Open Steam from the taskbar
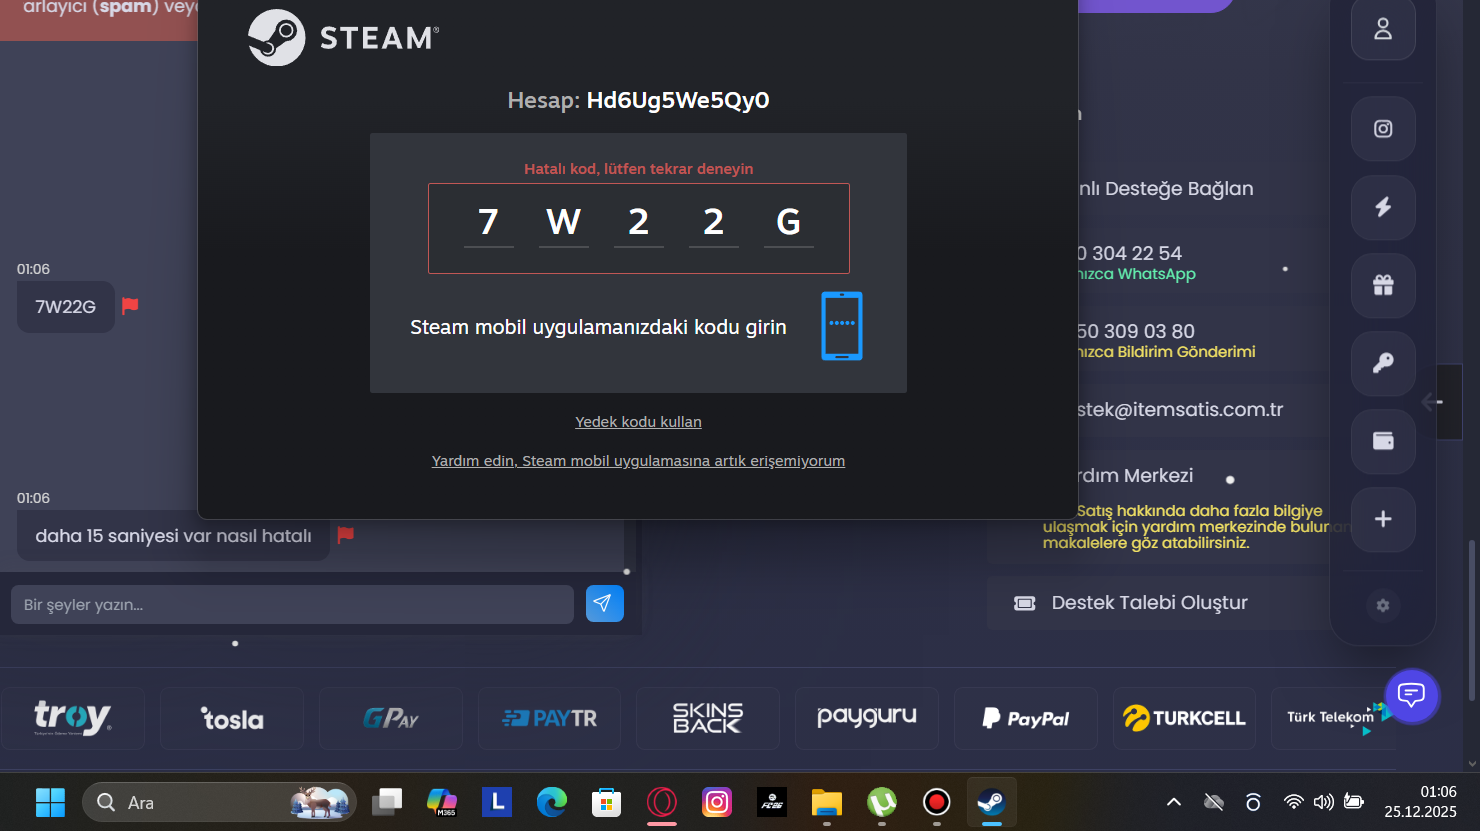 [991, 802]
